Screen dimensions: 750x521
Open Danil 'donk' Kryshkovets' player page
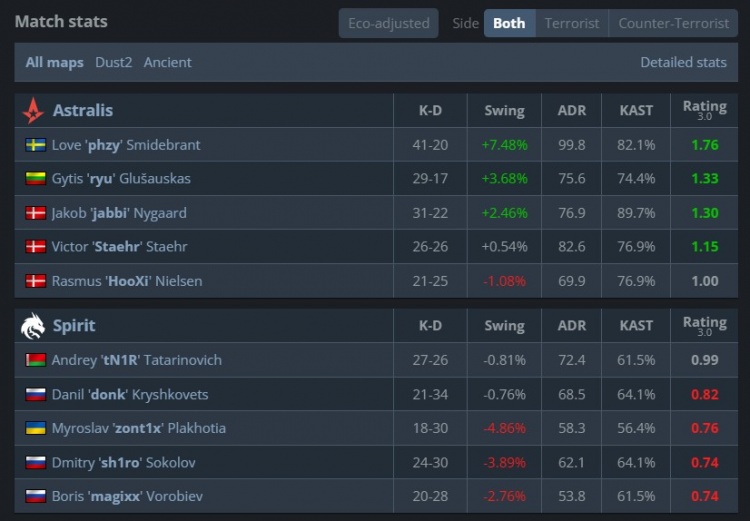pos(130,394)
